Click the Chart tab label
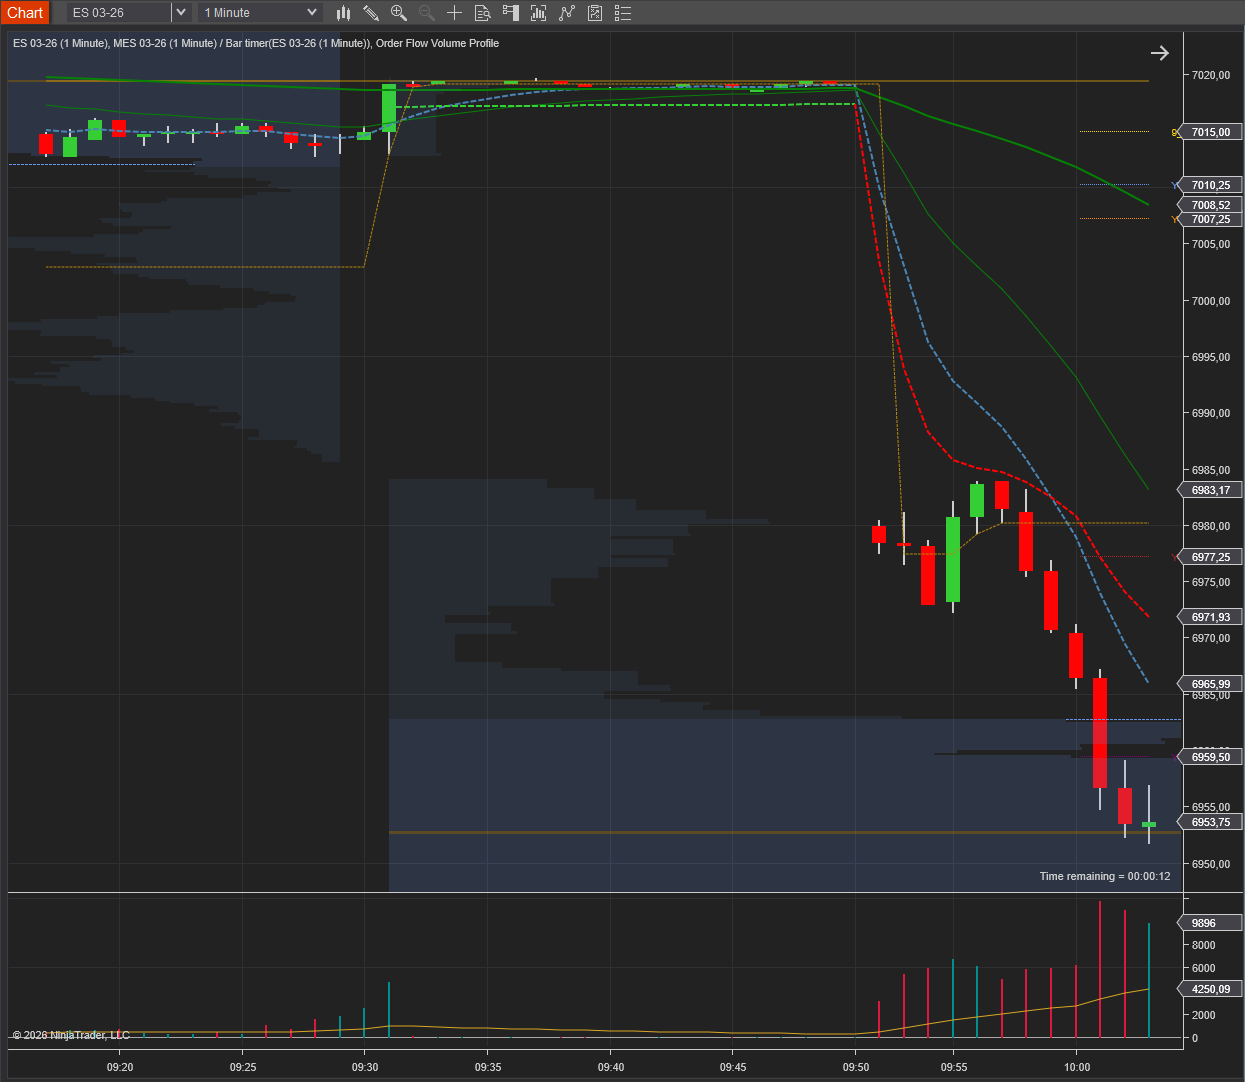The width and height of the screenshot is (1245, 1082). point(25,13)
